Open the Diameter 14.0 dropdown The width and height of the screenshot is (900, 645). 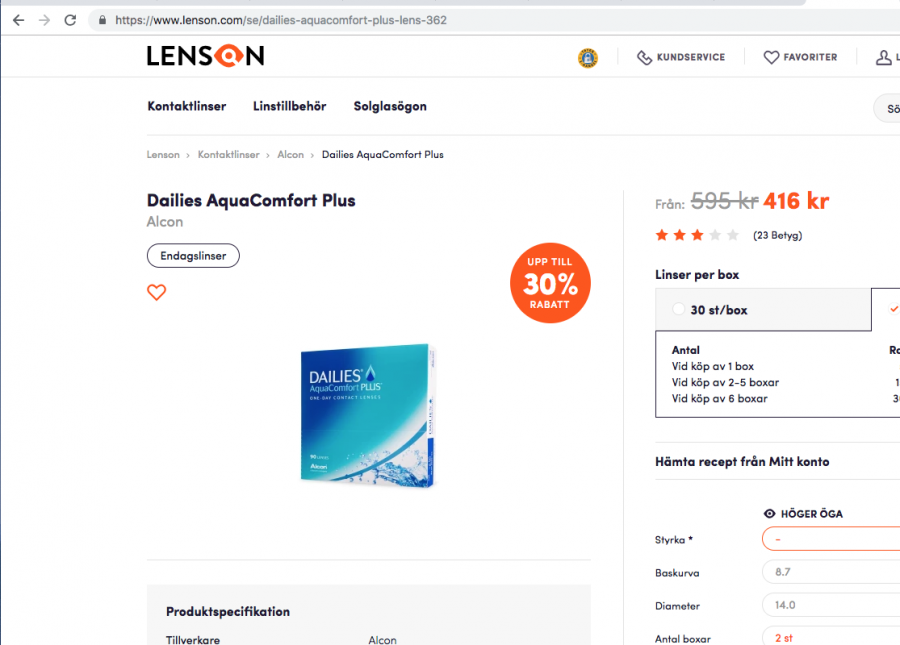click(830, 605)
